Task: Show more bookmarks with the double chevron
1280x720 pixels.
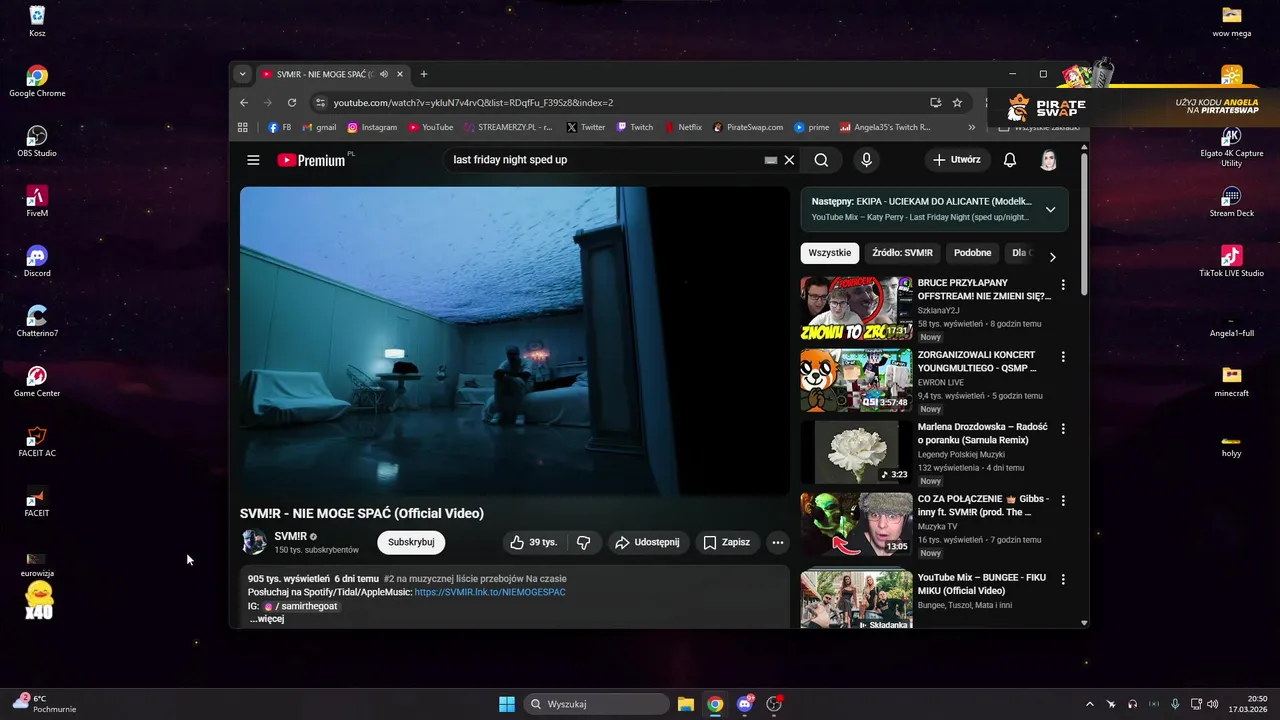Action: pos(971,127)
